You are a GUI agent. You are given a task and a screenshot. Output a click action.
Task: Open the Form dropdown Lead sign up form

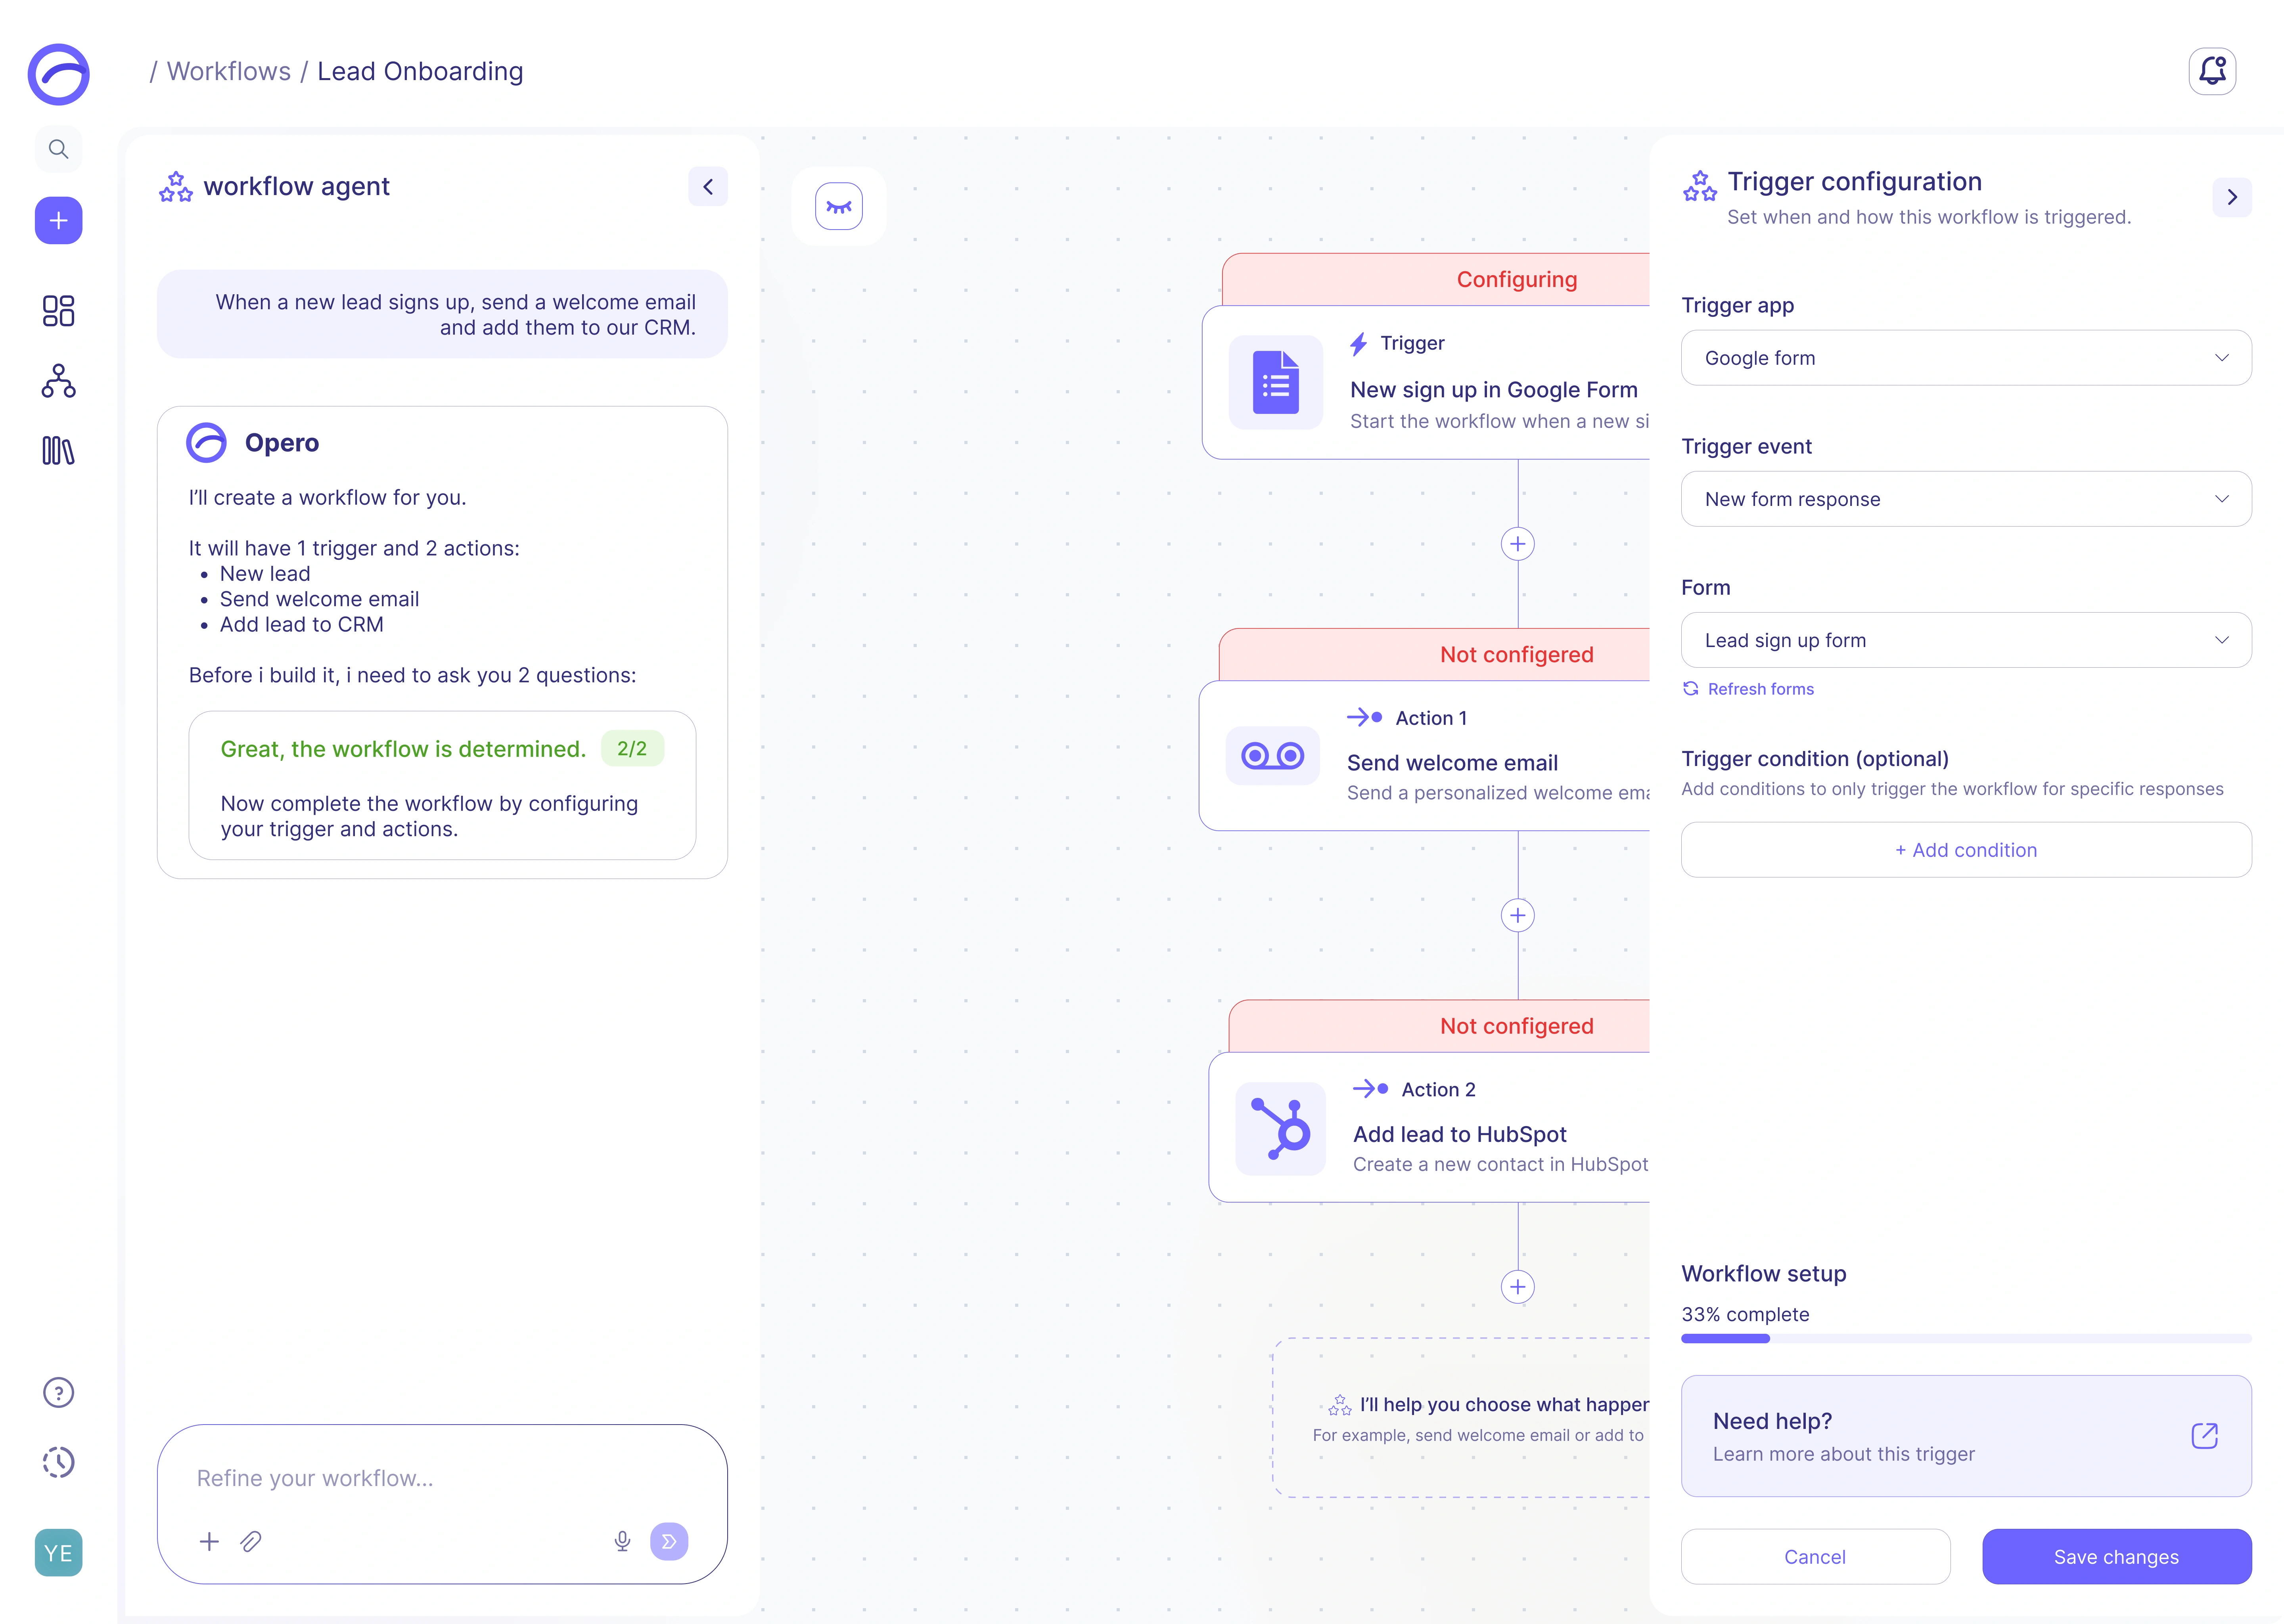tap(1966, 640)
